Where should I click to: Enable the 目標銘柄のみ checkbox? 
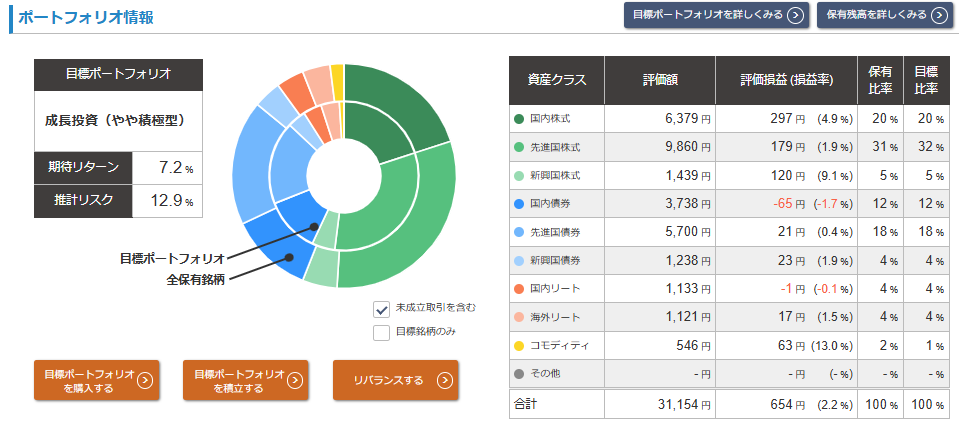click(x=381, y=332)
